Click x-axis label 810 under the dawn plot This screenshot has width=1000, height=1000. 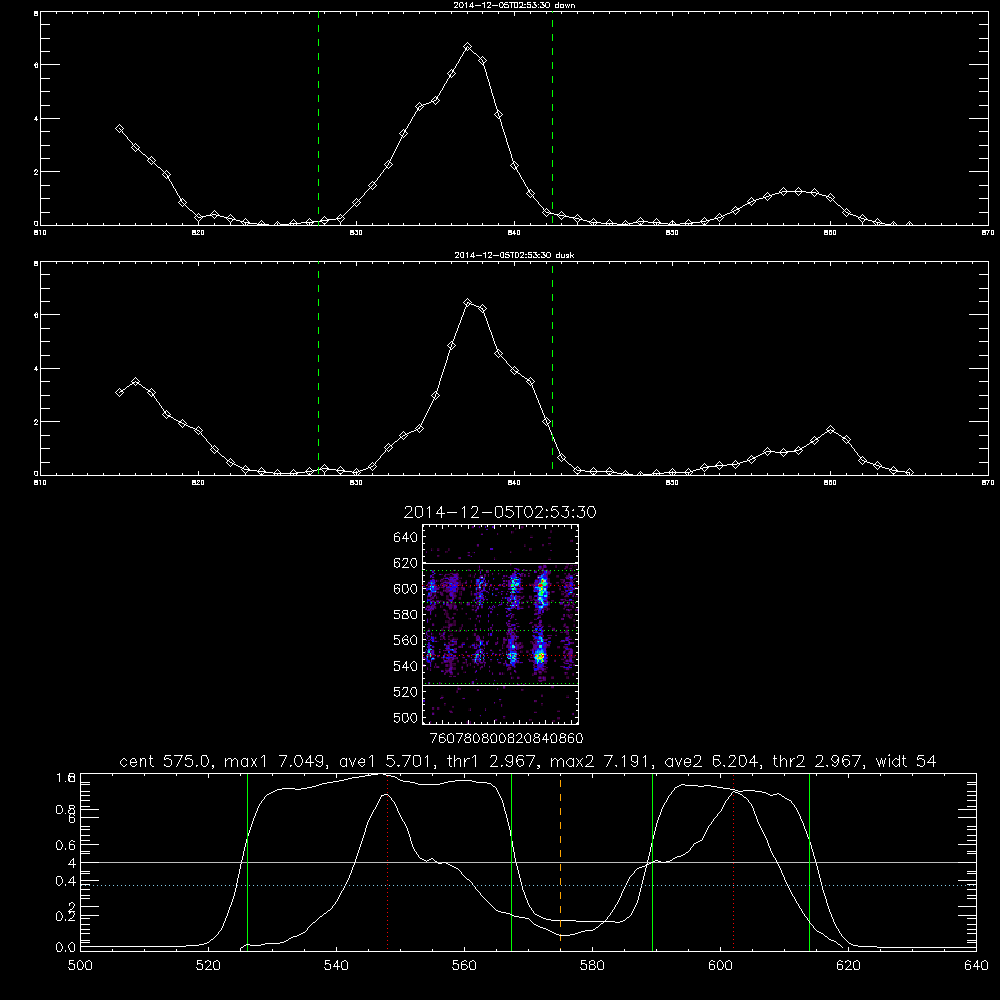coord(40,233)
